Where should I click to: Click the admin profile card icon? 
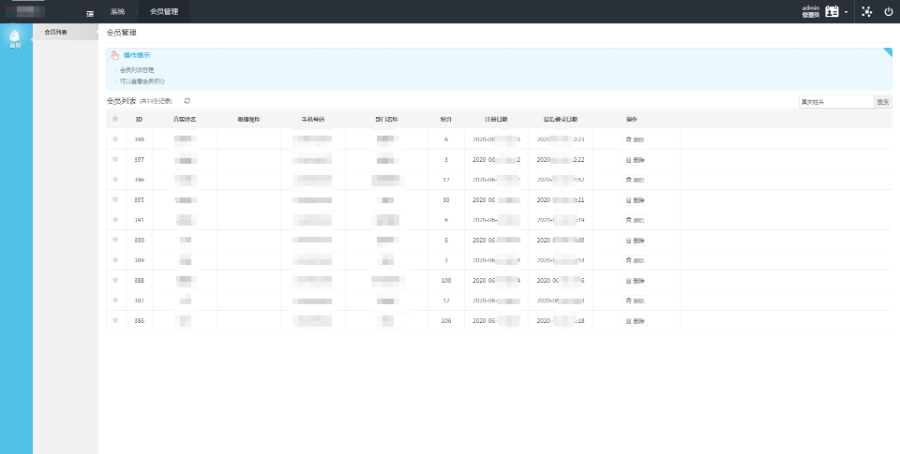pyautogui.click(x=832, y=12)
